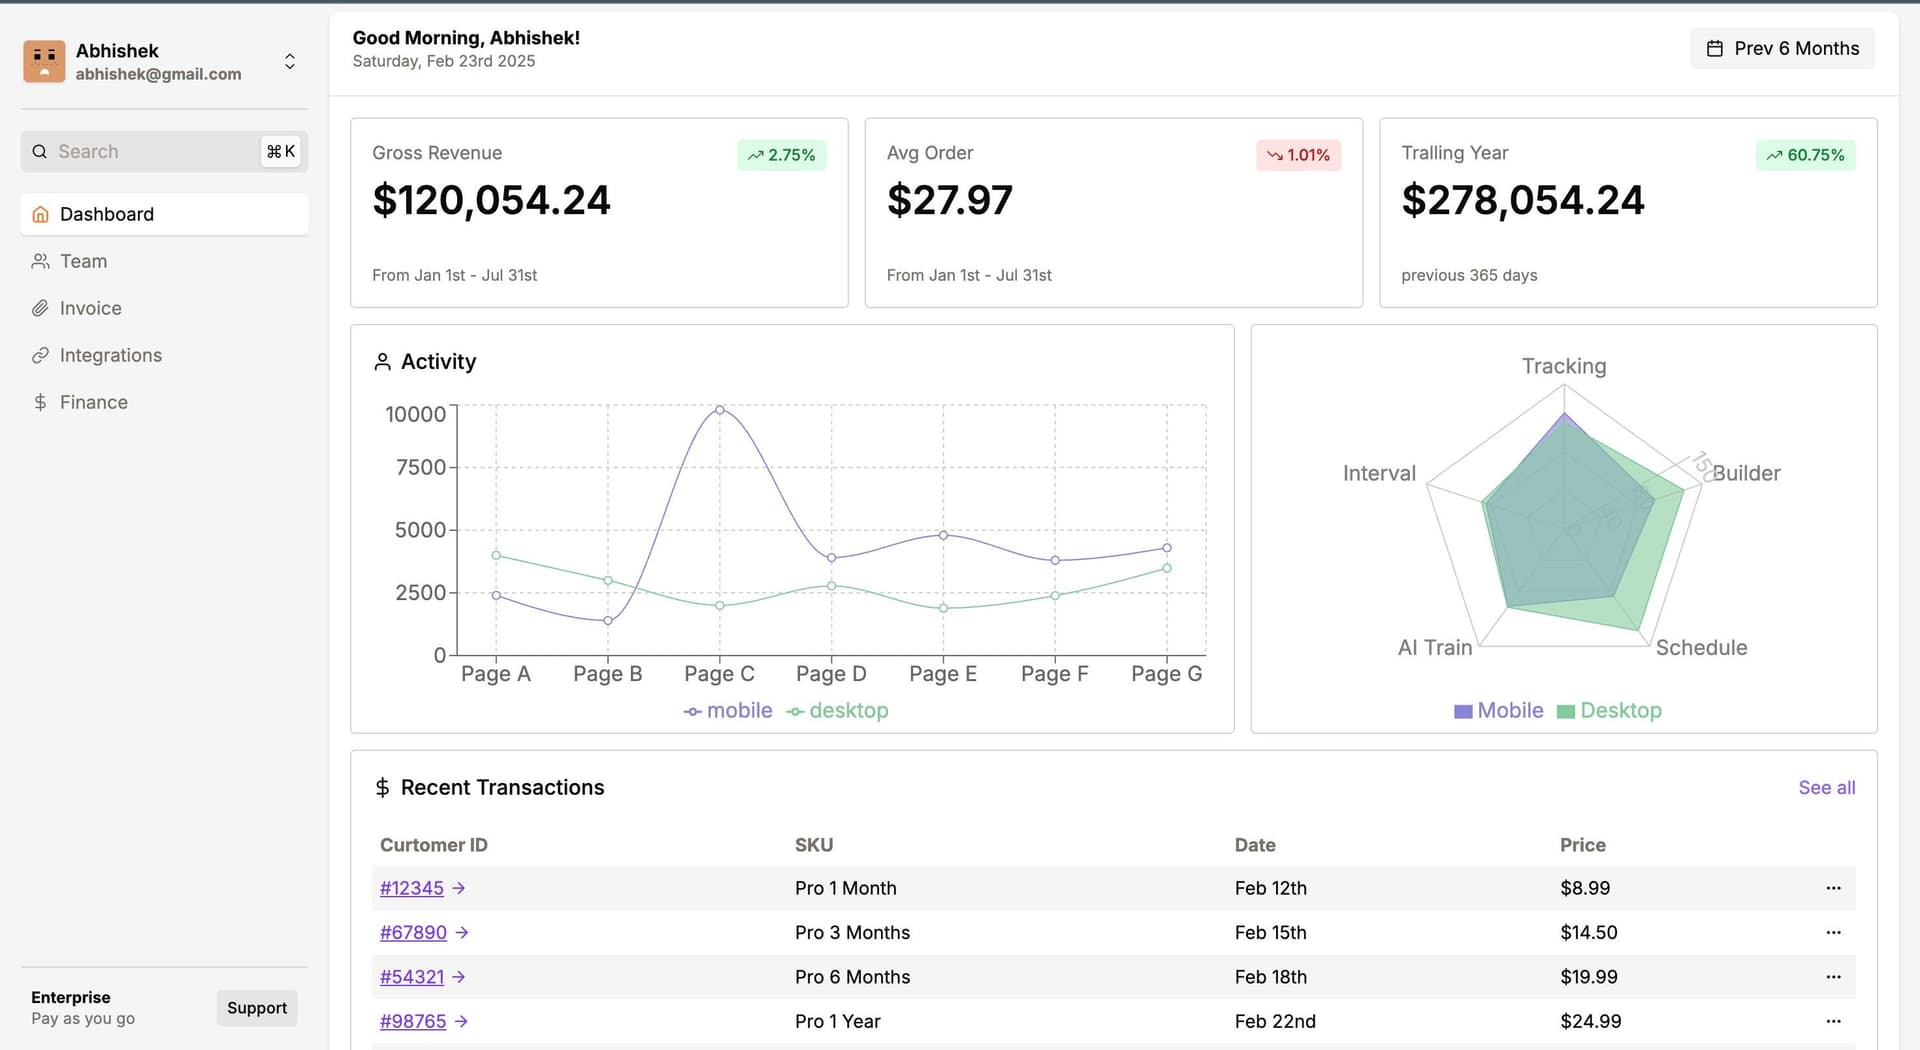Open the options menu for Pro 1 Month row
Screen dimensions: 1920x1050
pos(1833,888)
